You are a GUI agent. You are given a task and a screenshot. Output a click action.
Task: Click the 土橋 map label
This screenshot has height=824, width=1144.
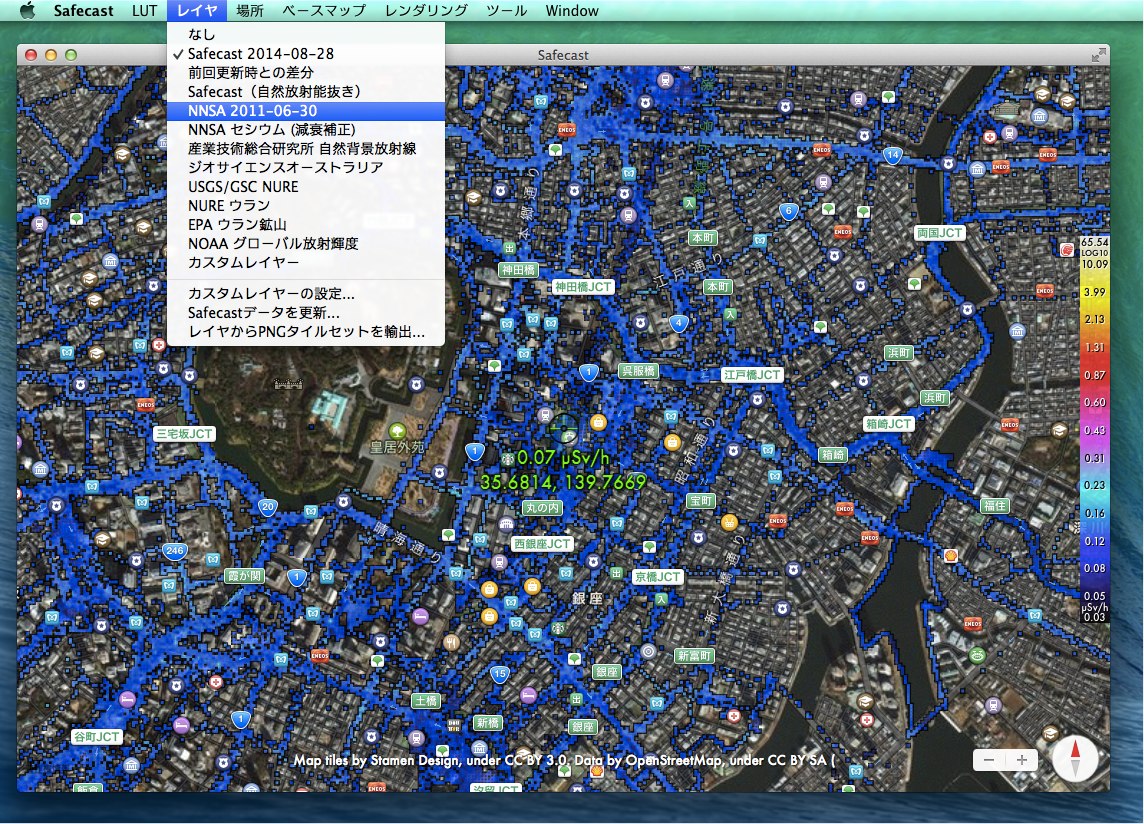point(425,701)
